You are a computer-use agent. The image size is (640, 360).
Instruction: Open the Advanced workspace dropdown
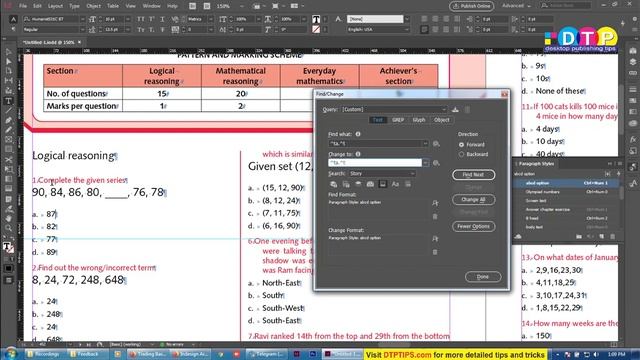click(x=516, y=6)
